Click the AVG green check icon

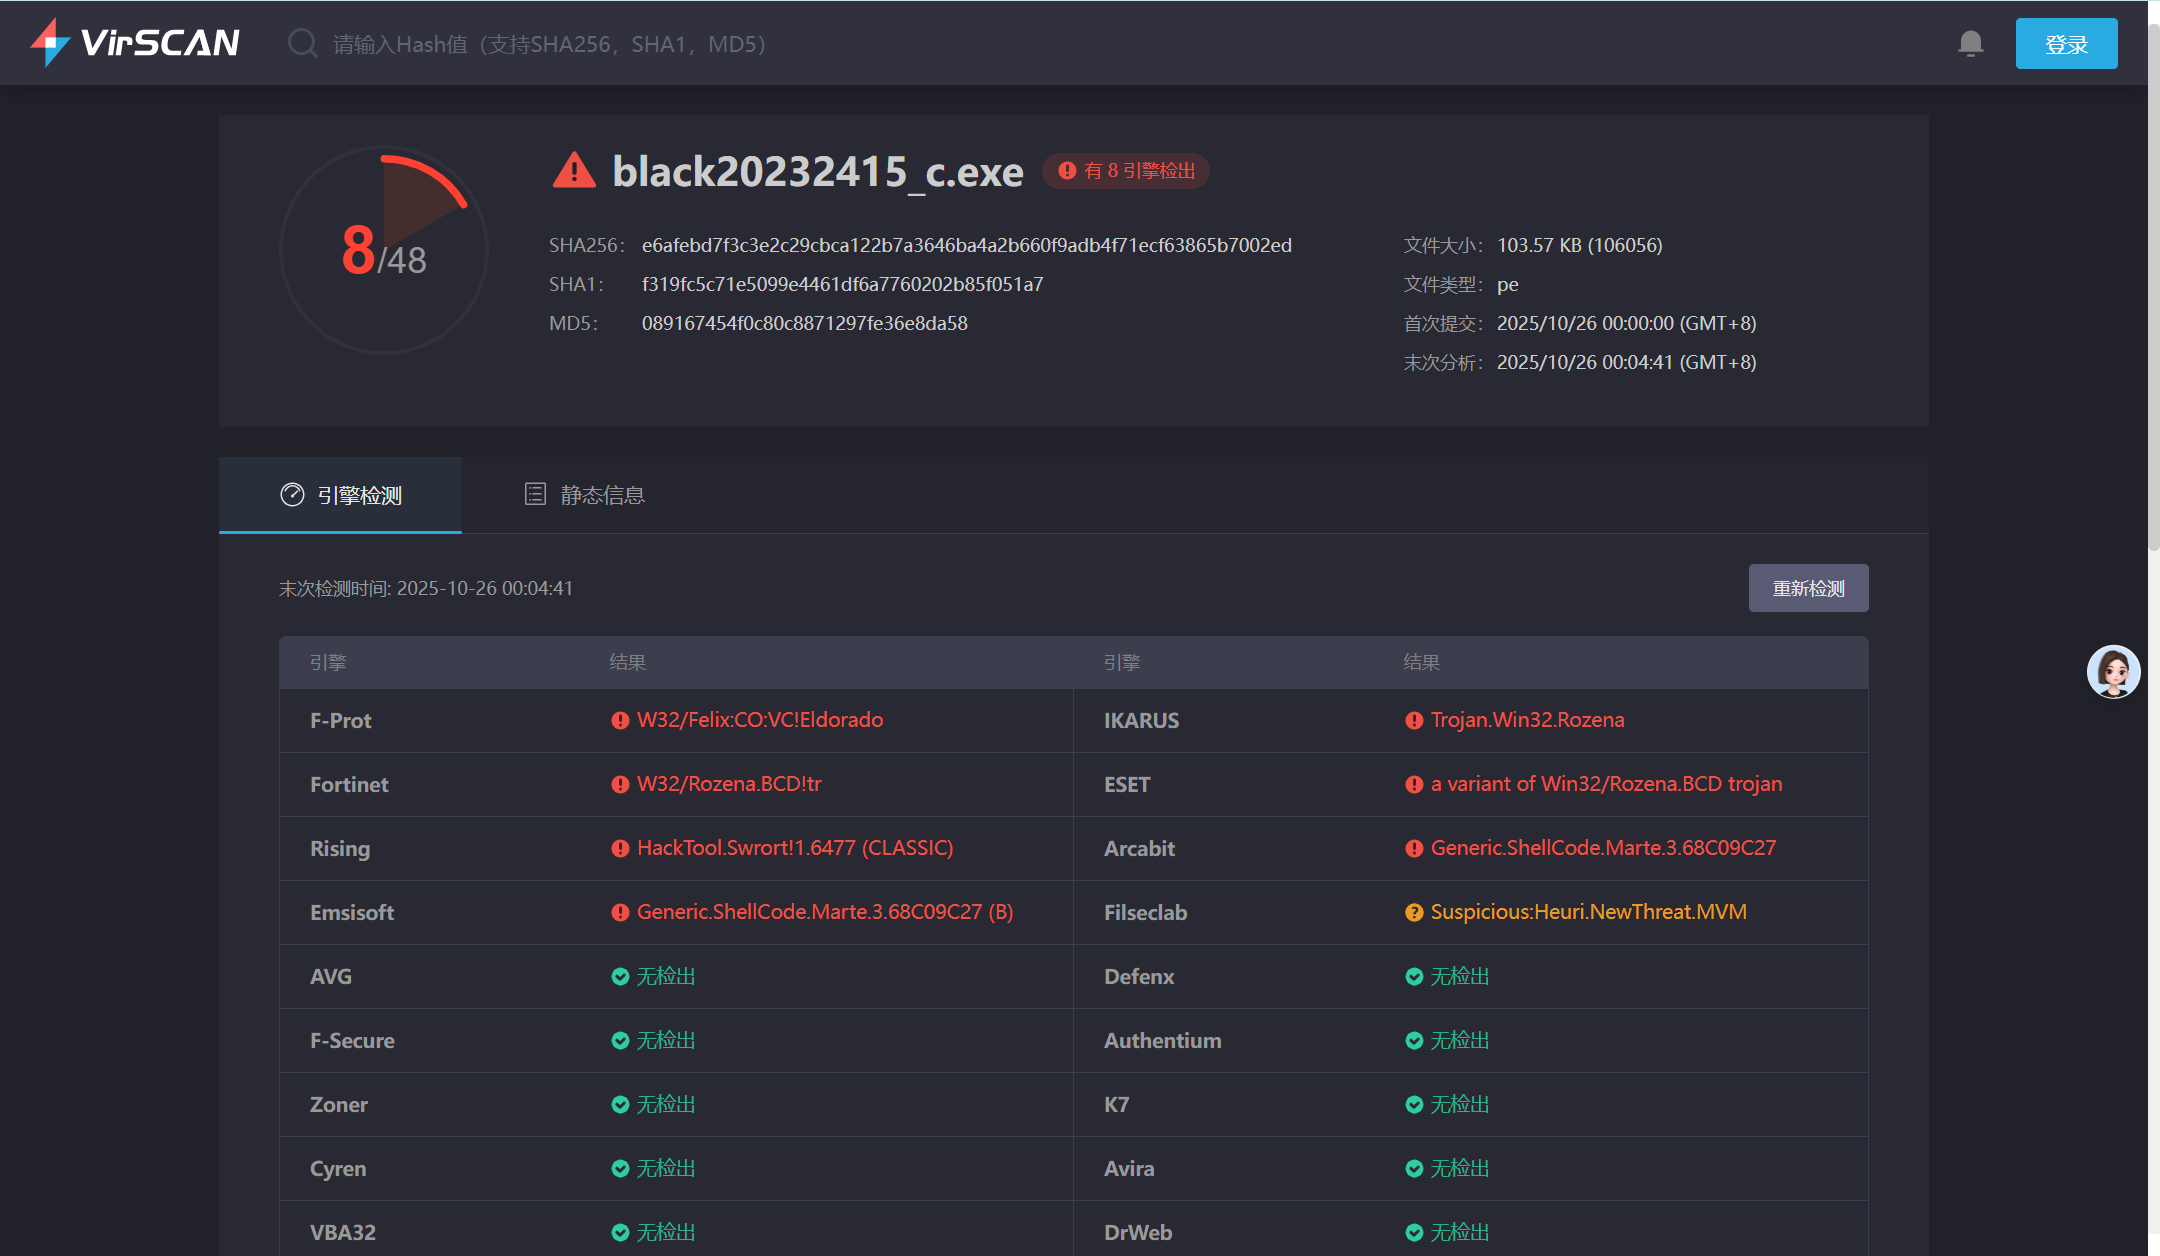point(620,977)
